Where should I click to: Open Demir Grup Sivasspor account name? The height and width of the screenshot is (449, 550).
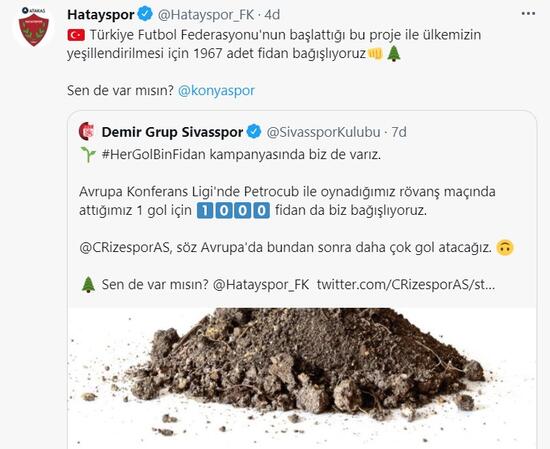(172, 132)
